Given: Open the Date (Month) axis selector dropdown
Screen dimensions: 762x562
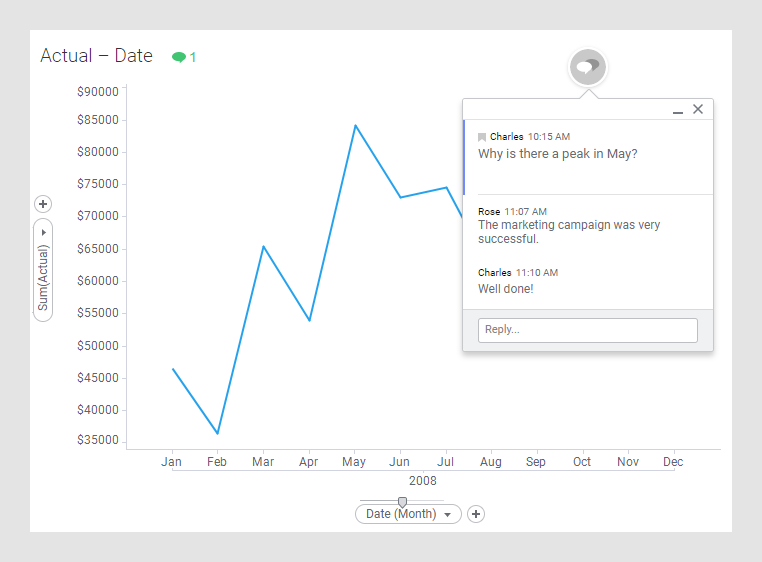Looking at the screenshot, I should [x=401, y=514].
